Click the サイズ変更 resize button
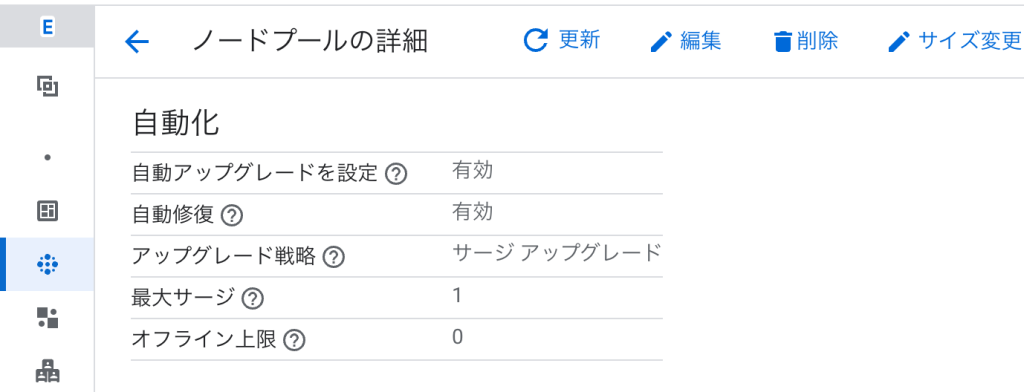1024x392 pixels. pyautogui.click(x=954, y=42)
